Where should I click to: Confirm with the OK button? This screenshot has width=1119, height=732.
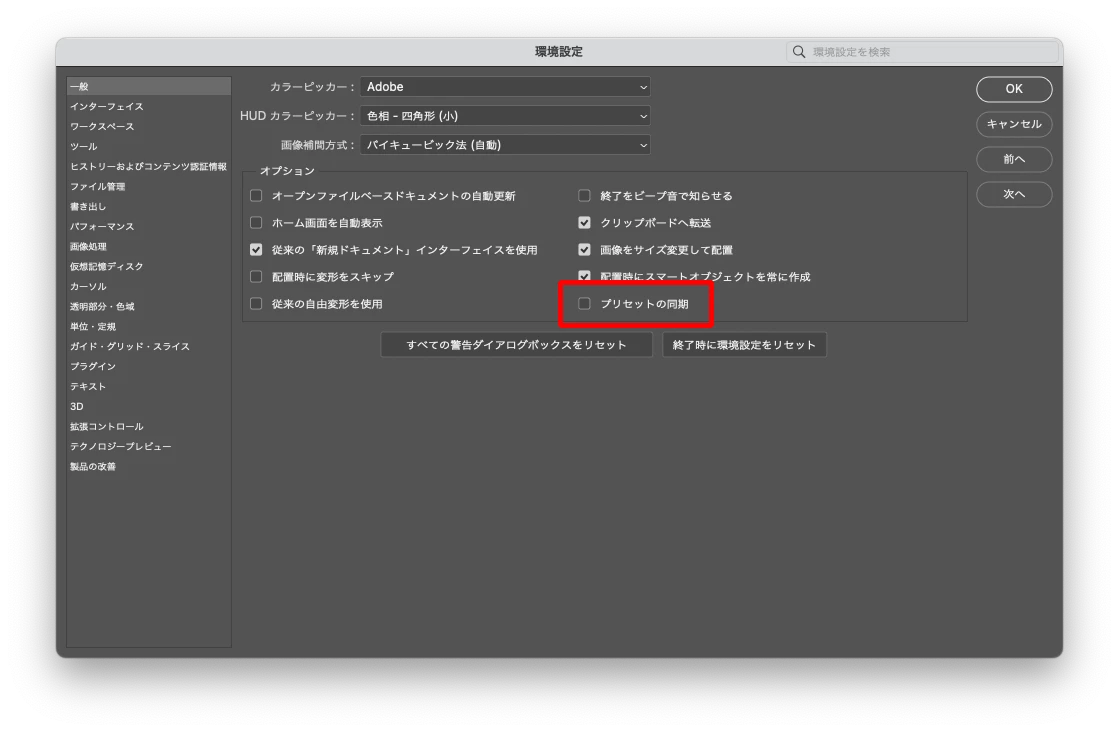(1014, 89)
